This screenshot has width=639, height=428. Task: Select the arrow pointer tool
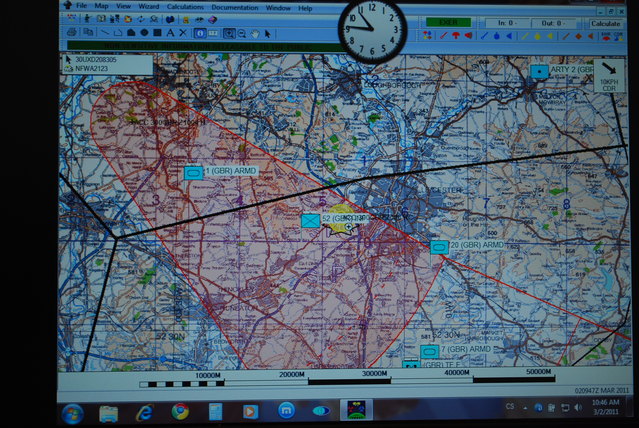pos(268,33)
